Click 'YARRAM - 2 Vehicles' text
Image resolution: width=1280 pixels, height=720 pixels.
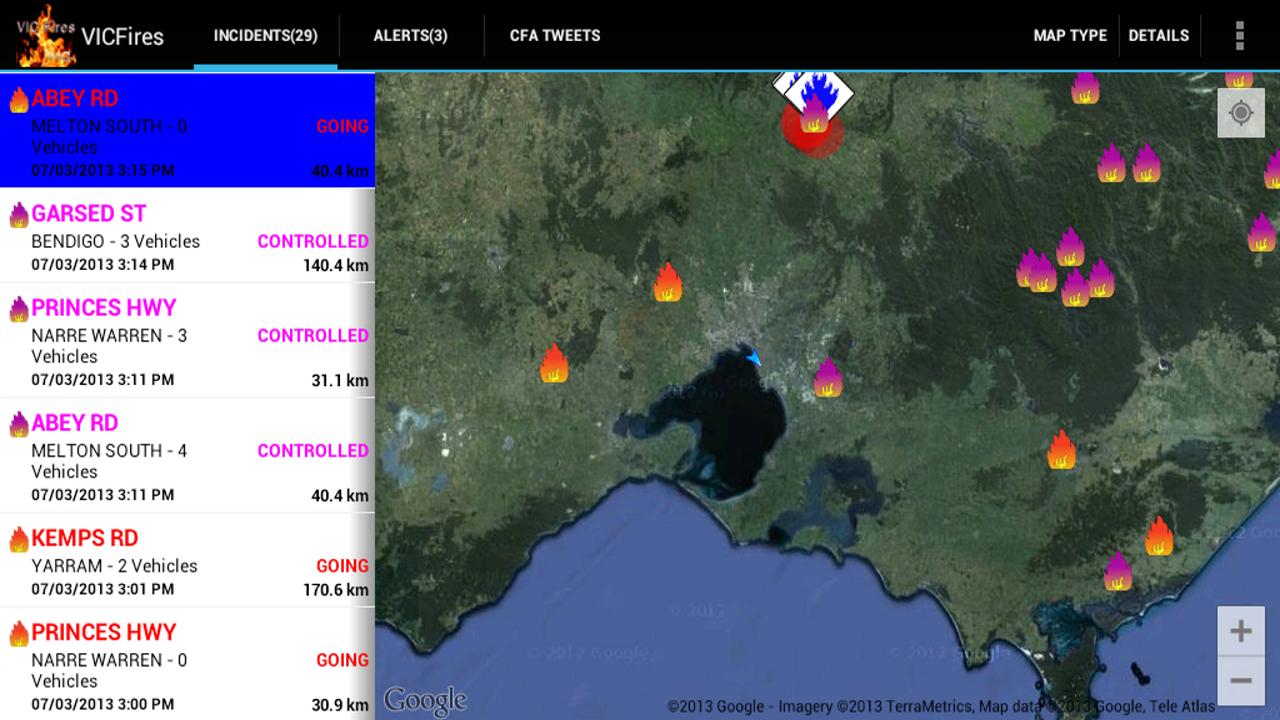(x=115, y=566)
